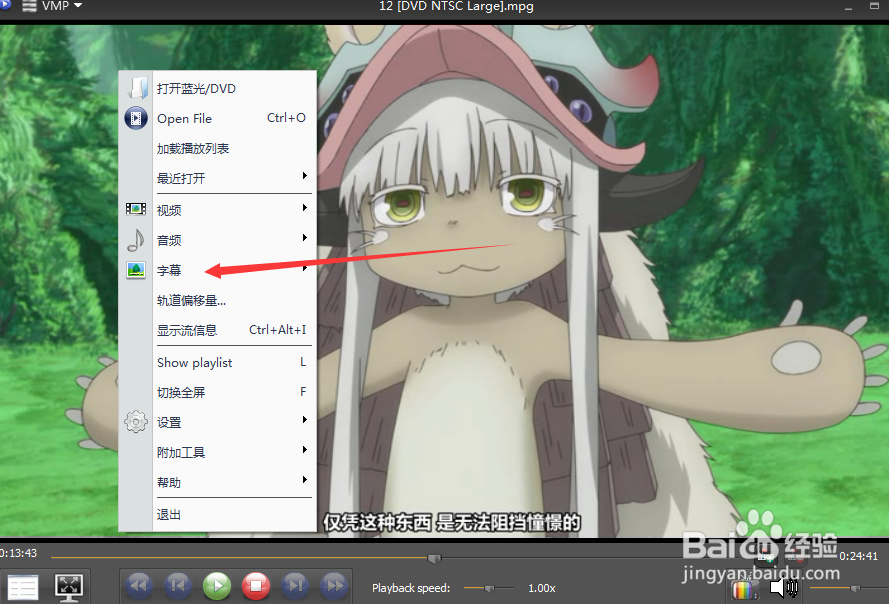The image size is (889, 604).
Task: Click the rewind button
Action: 139,585
